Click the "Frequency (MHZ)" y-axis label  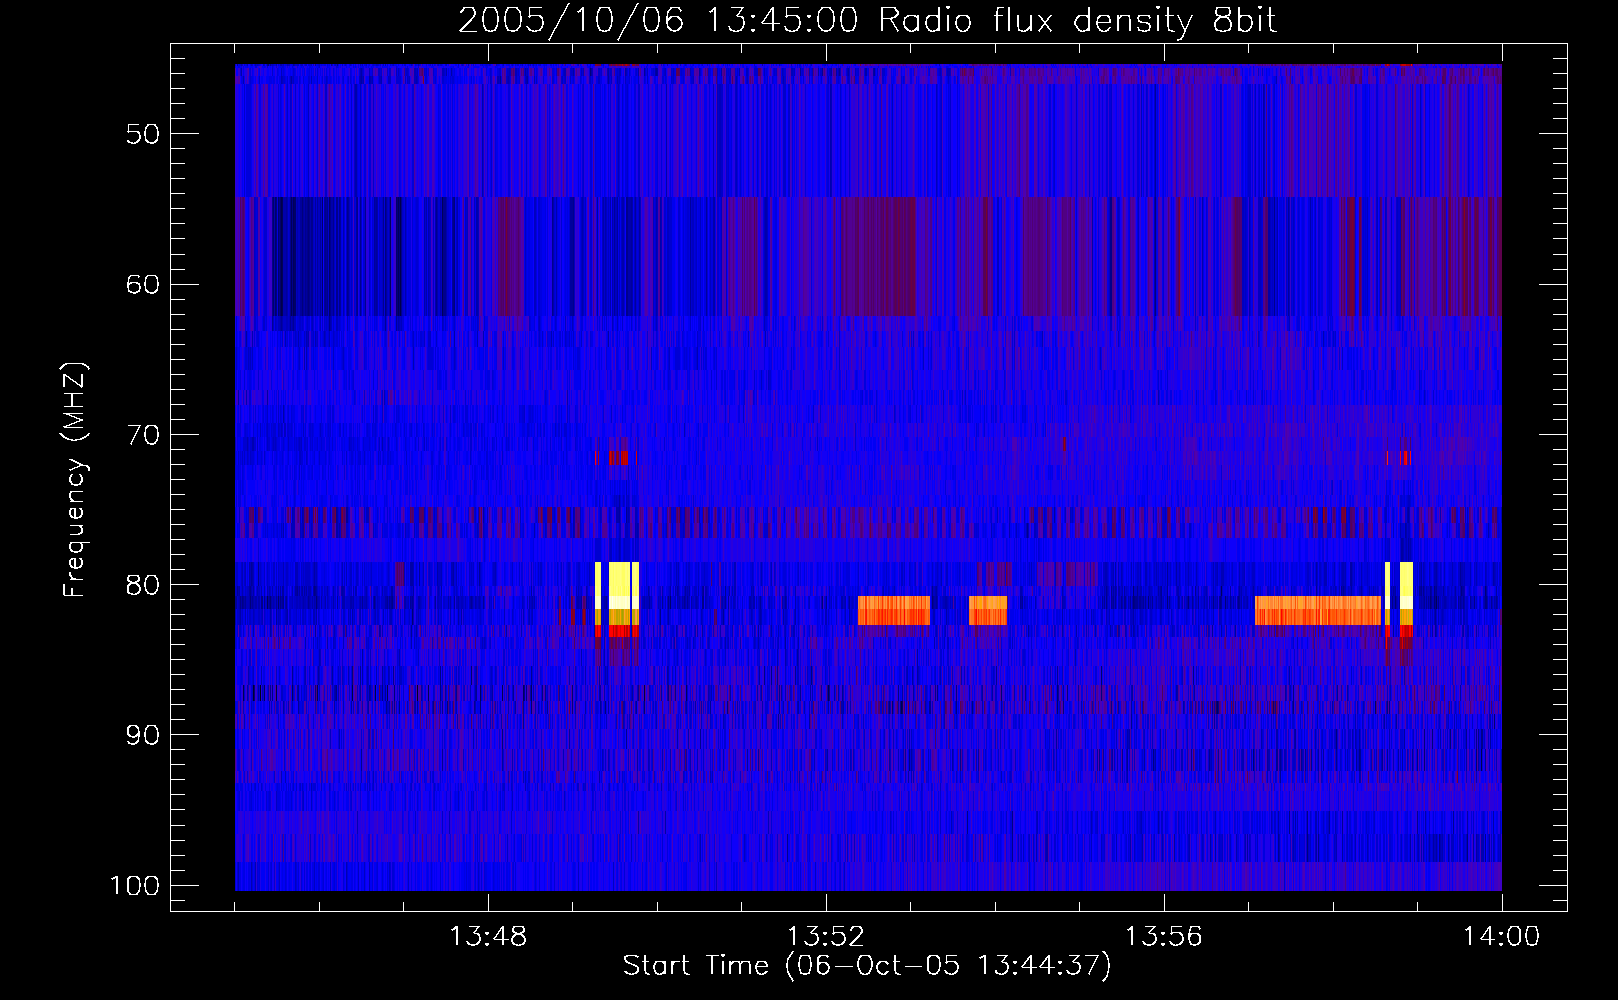pos(75,480)
